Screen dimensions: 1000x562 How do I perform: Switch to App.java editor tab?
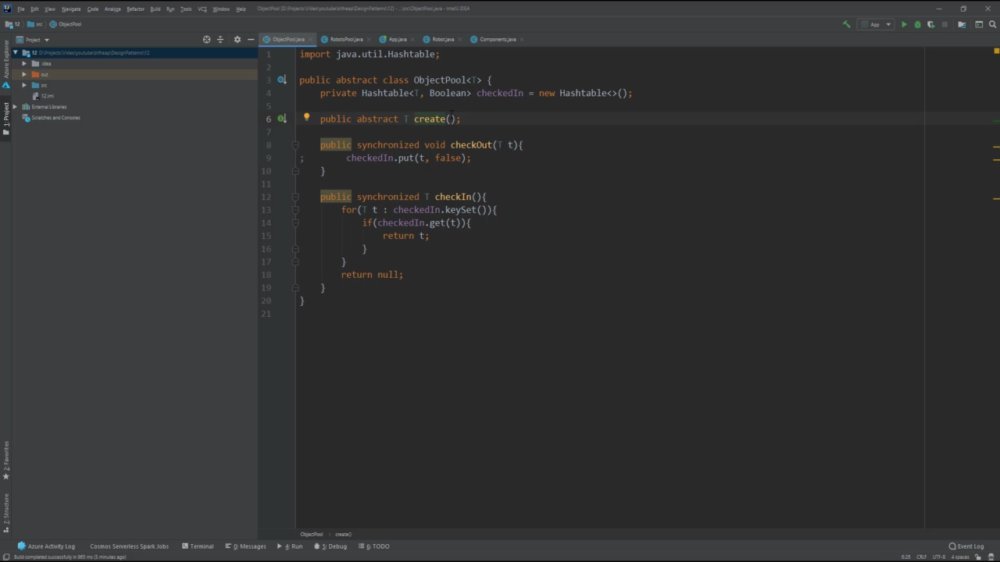395,40
